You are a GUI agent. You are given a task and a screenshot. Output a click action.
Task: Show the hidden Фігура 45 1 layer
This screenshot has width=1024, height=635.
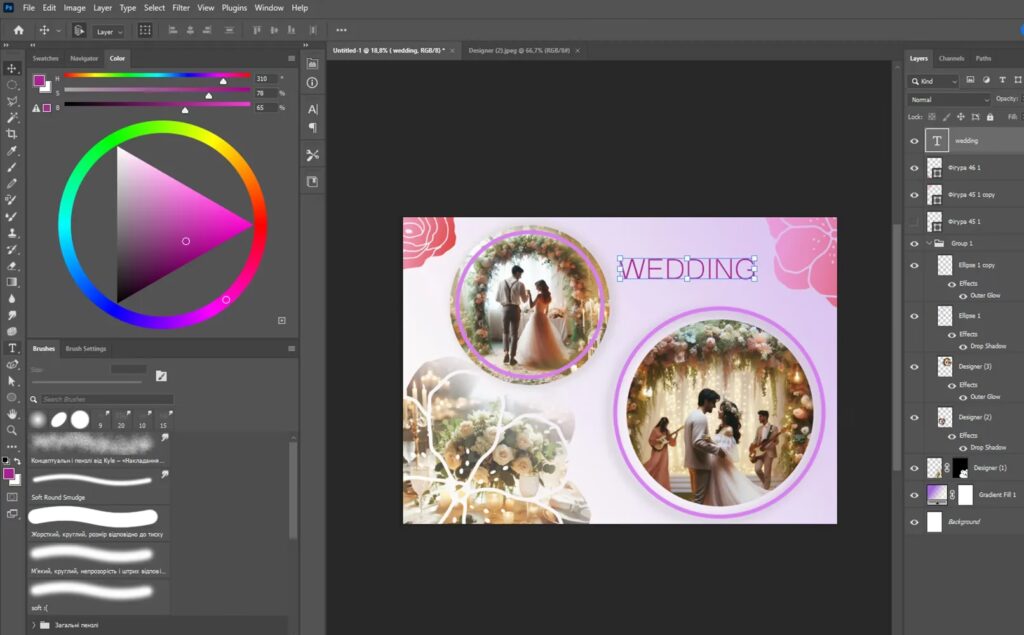tap(914, 221)
